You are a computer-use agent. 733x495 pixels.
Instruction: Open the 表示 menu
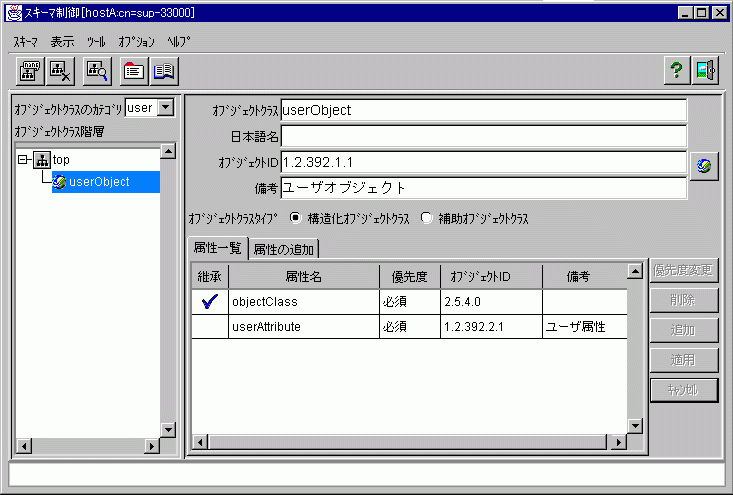(63, 42)
